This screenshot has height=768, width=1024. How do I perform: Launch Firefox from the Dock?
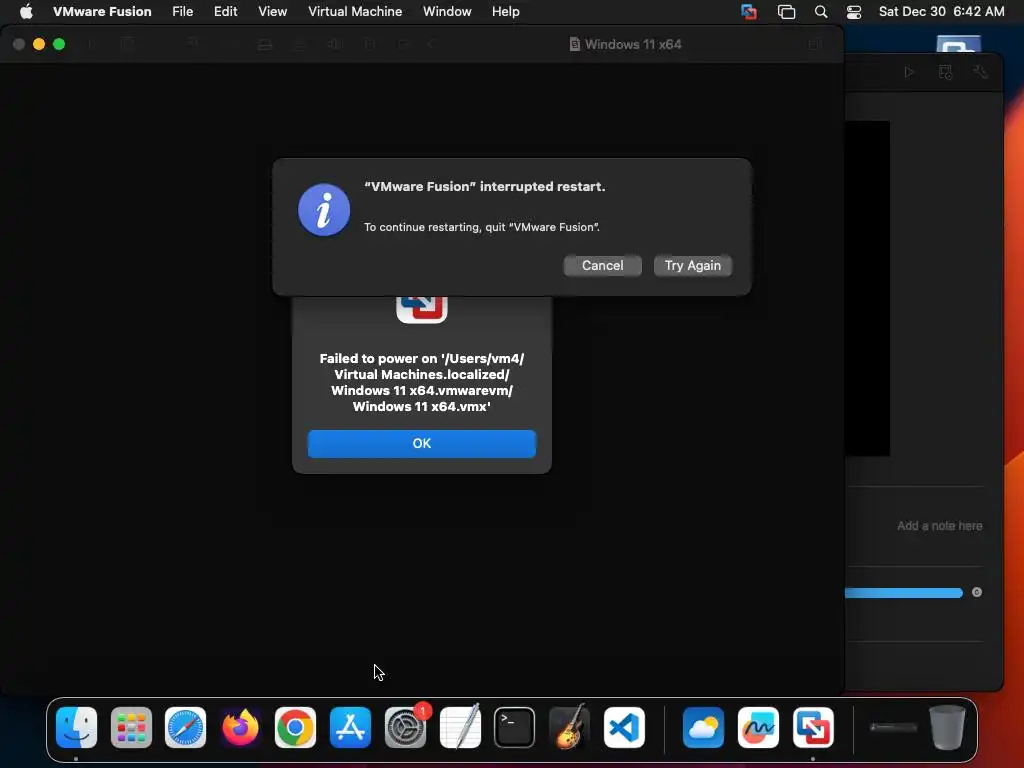(240, 727)
